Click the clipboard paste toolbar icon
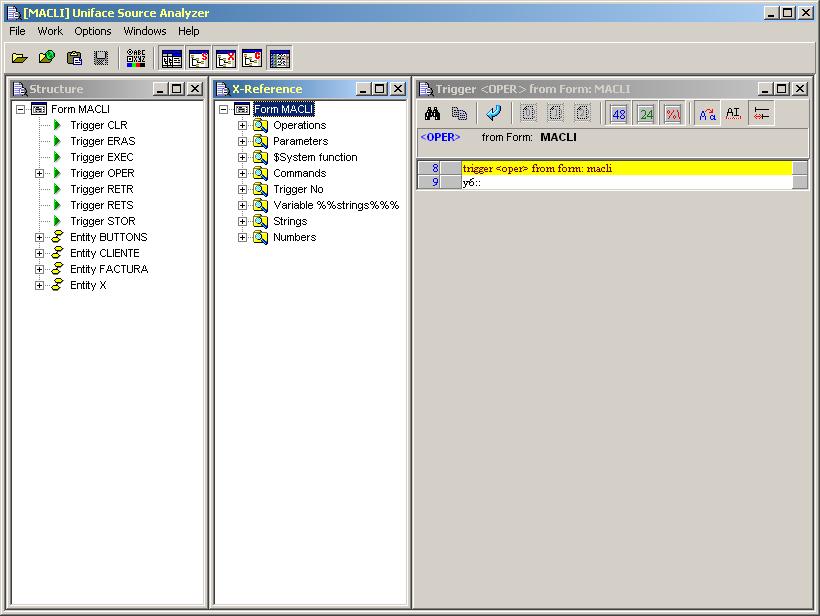 pyautogui.click(x=74, y=58)
